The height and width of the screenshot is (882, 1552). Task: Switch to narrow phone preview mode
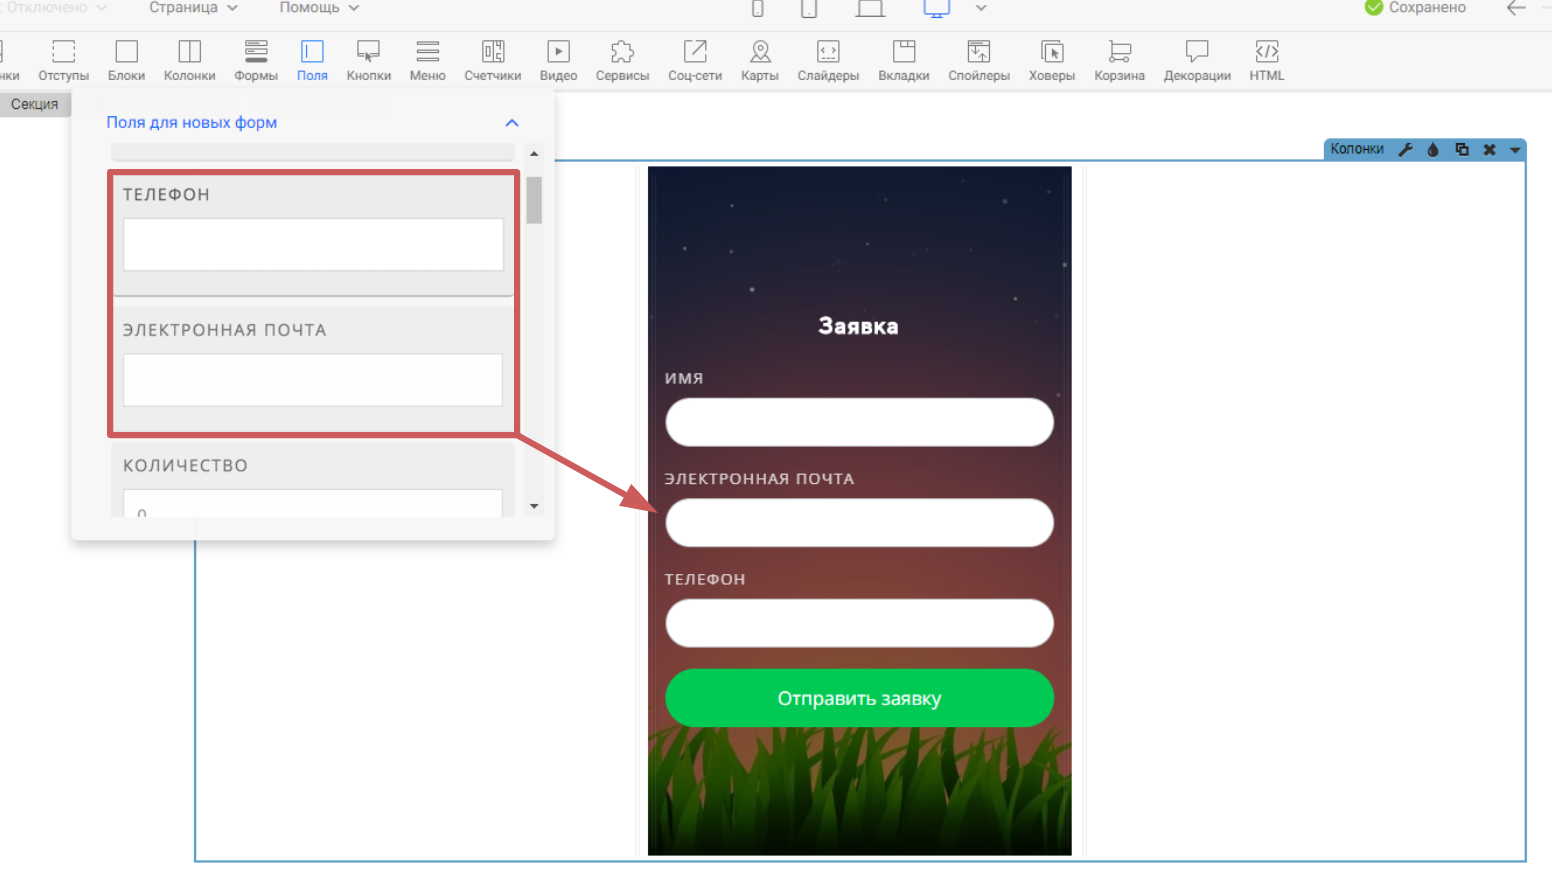click(x=758, y=9)
